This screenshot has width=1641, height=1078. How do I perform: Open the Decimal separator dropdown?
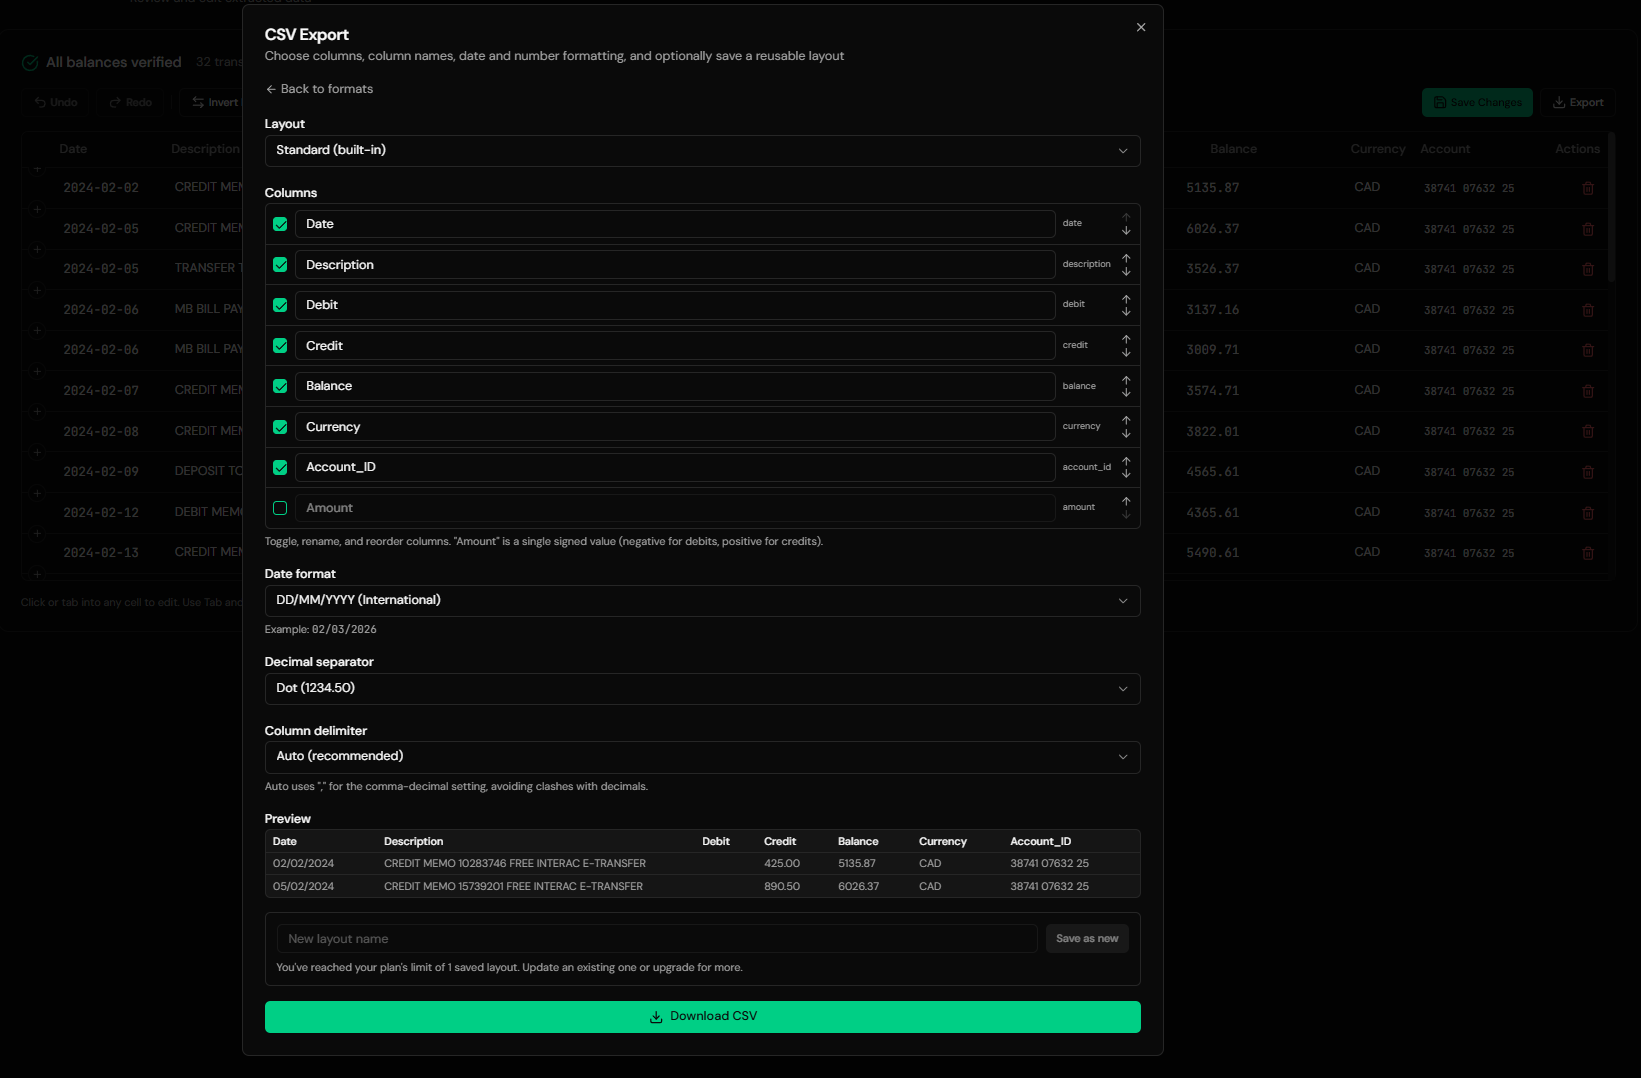(x=702, y=689)
